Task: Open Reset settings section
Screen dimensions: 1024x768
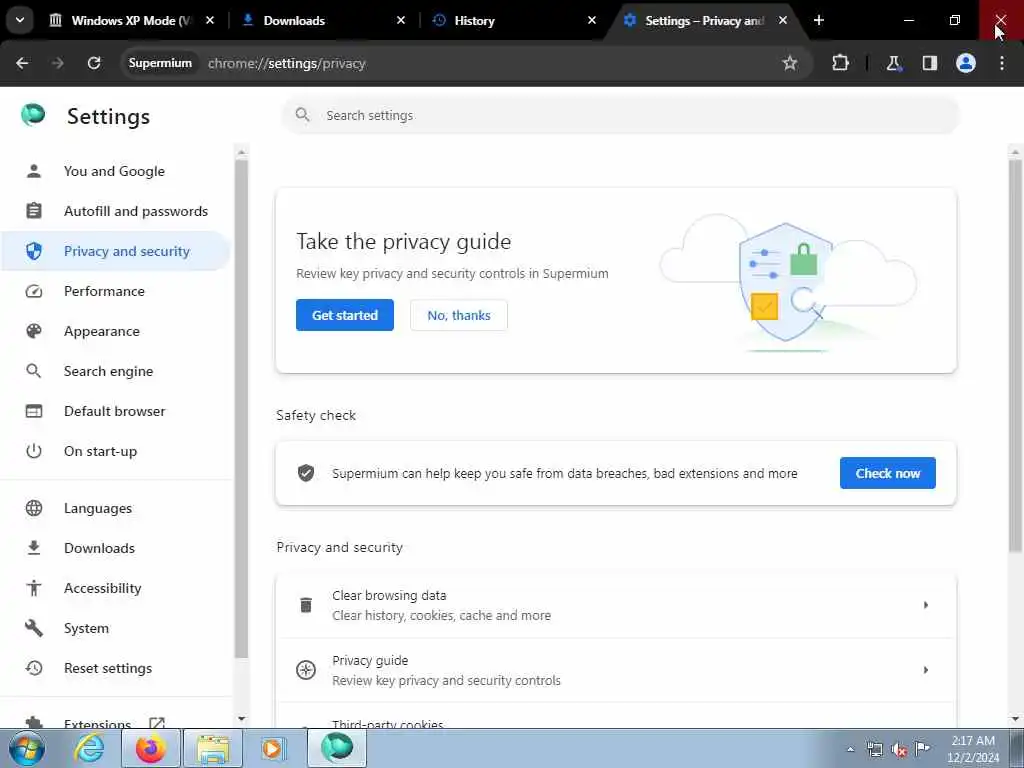Action: (x=115, y=668)
